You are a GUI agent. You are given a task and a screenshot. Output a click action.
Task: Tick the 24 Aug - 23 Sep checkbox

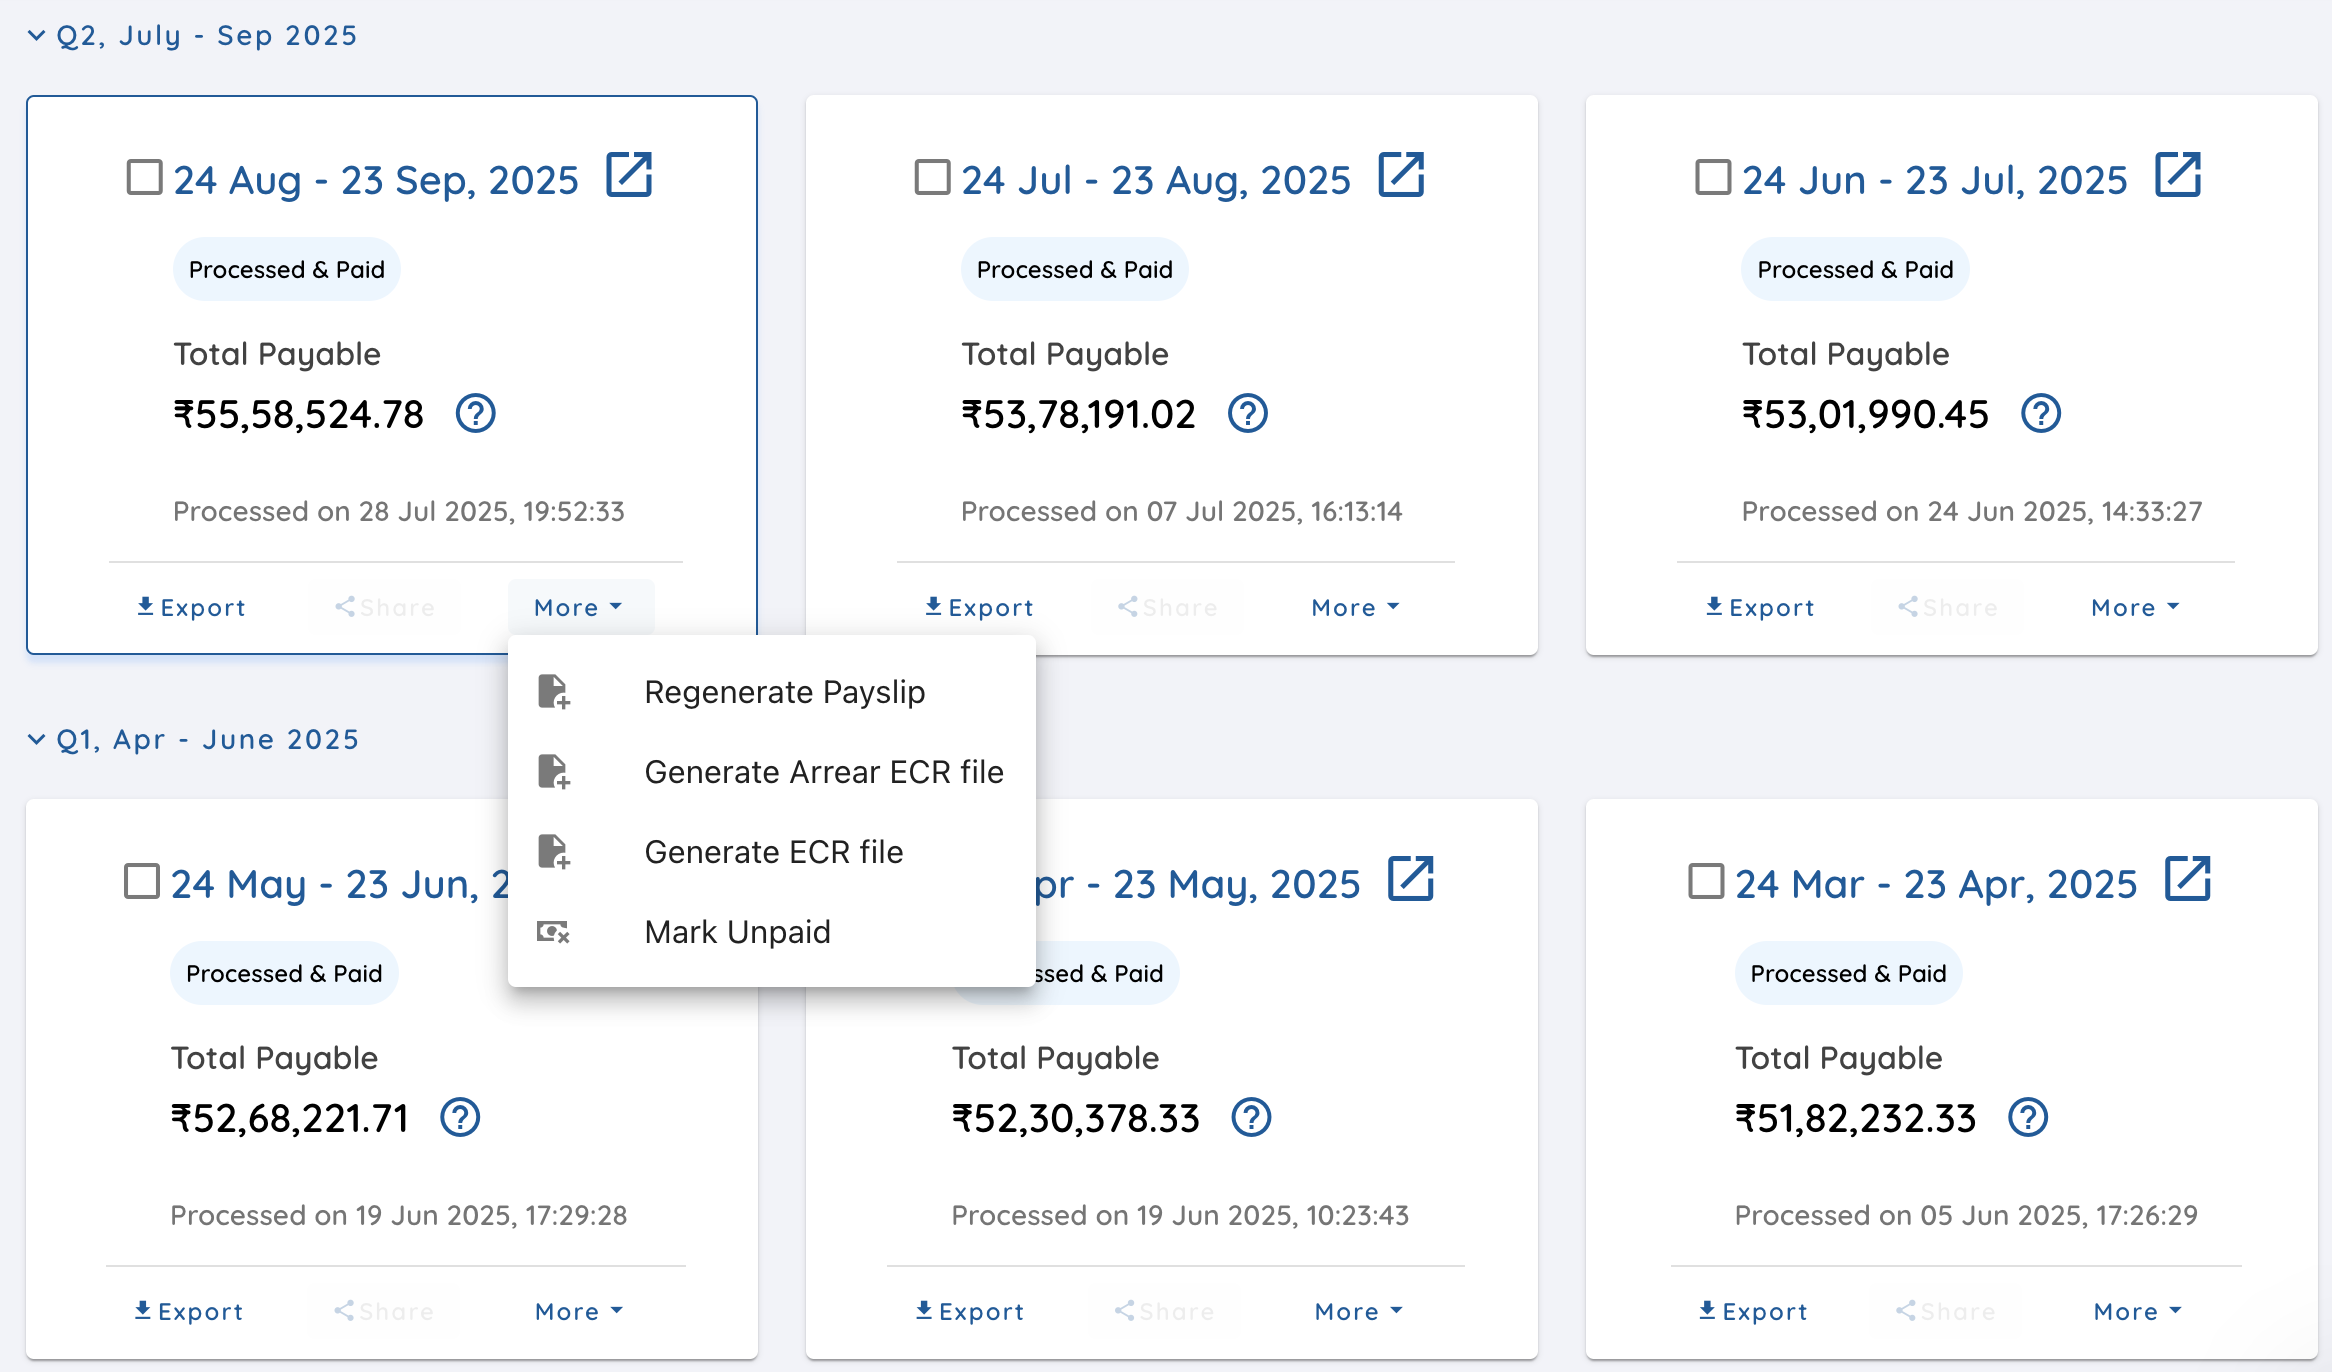coord(145,178)
